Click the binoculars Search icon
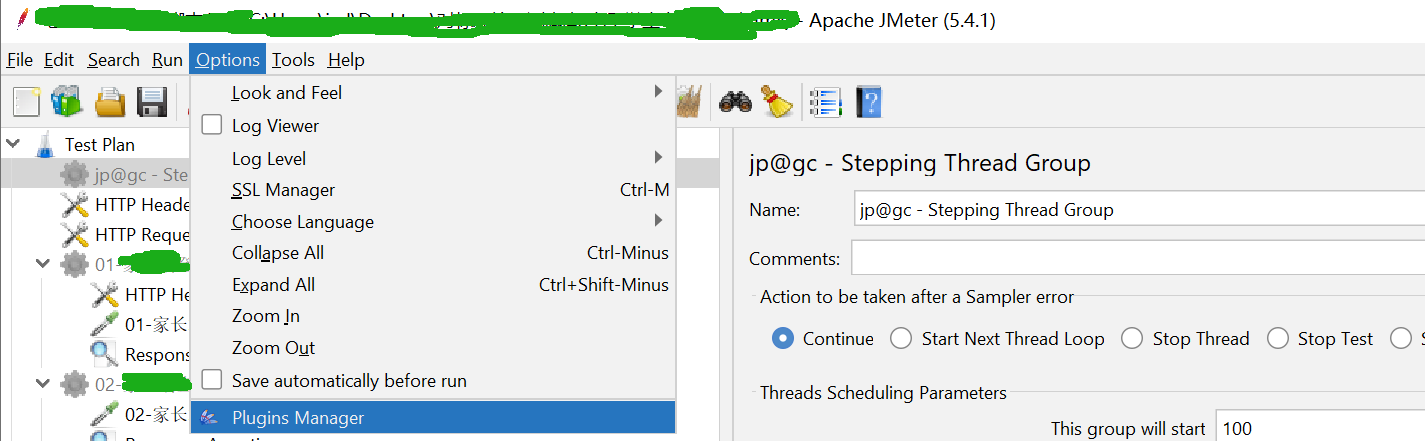This screenshot has height=441, width=1425. 735,101
